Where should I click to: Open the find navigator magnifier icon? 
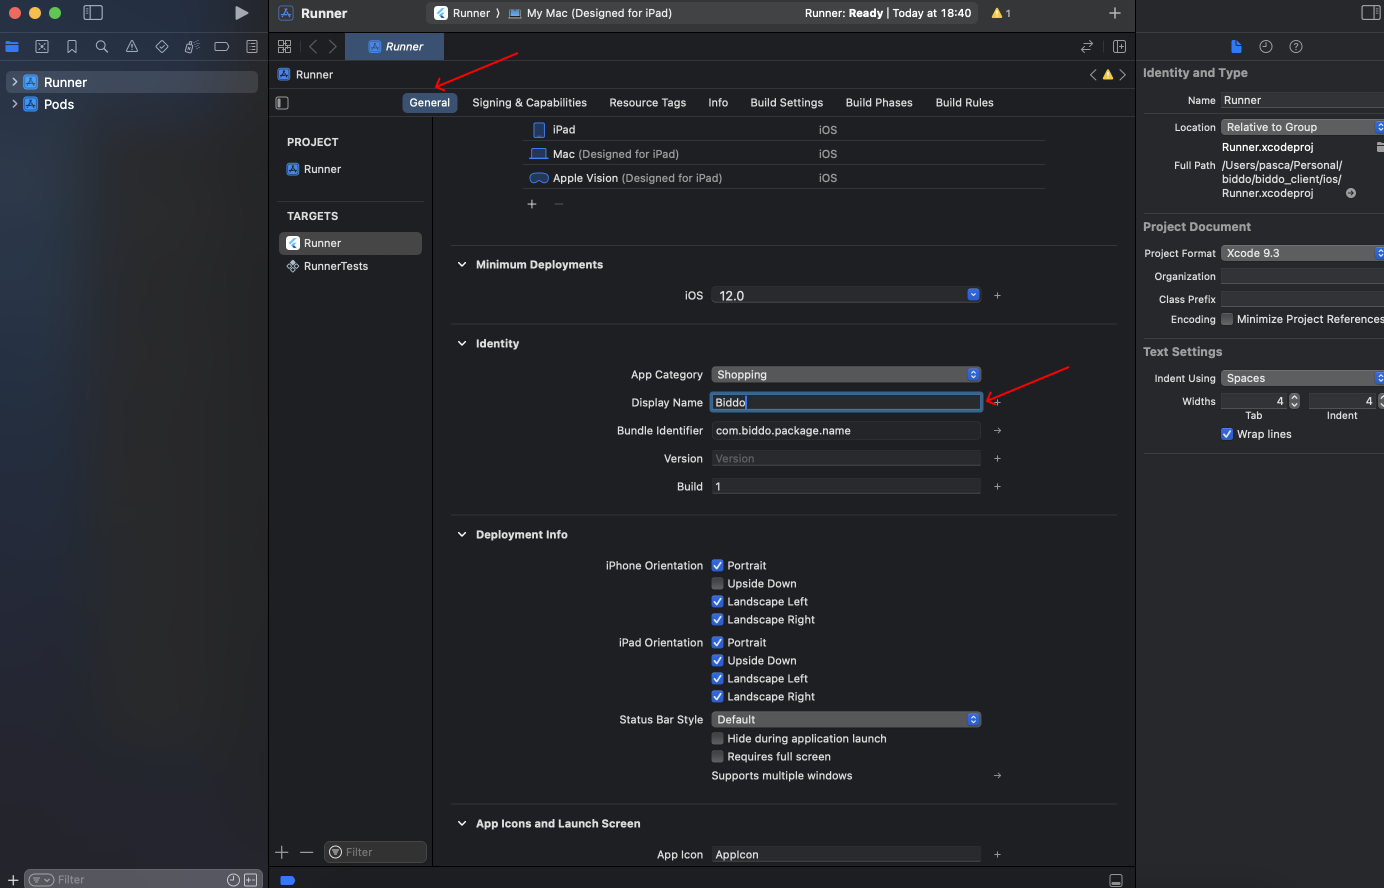coord(102,47)
